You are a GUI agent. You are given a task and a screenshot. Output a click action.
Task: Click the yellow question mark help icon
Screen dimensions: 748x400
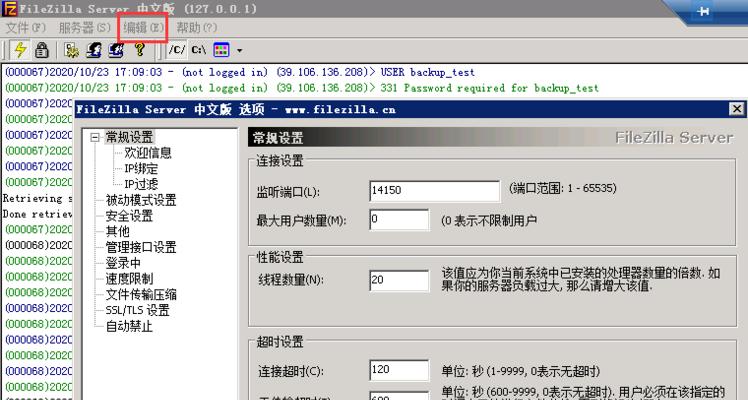point(139,49)
